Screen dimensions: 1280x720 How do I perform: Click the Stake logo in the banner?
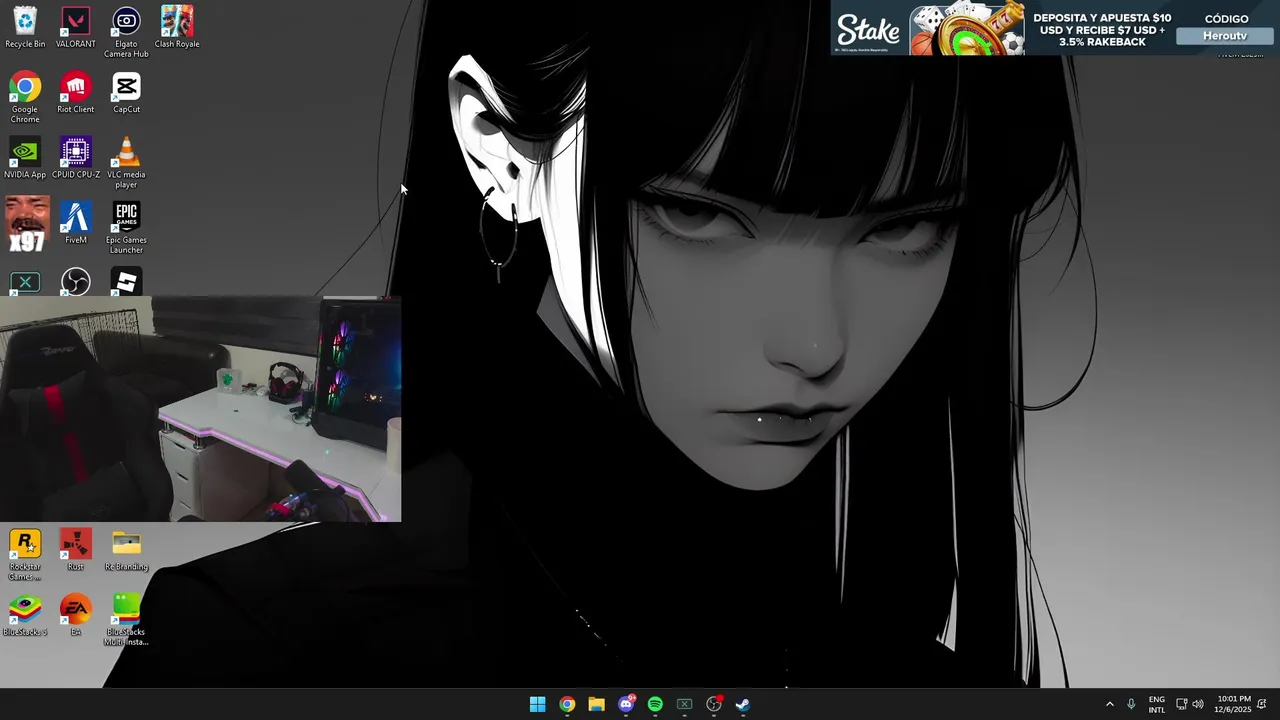click(x=869, y=29)
